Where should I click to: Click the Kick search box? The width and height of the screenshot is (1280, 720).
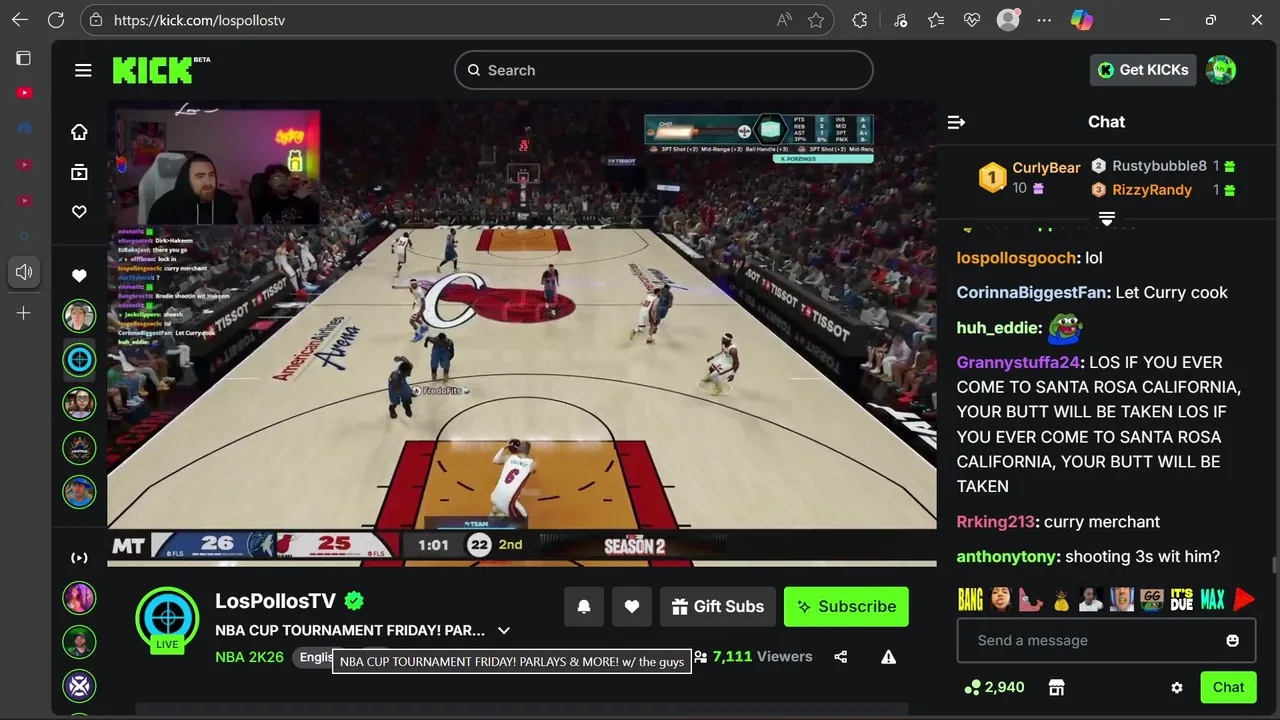pos(664,70)
